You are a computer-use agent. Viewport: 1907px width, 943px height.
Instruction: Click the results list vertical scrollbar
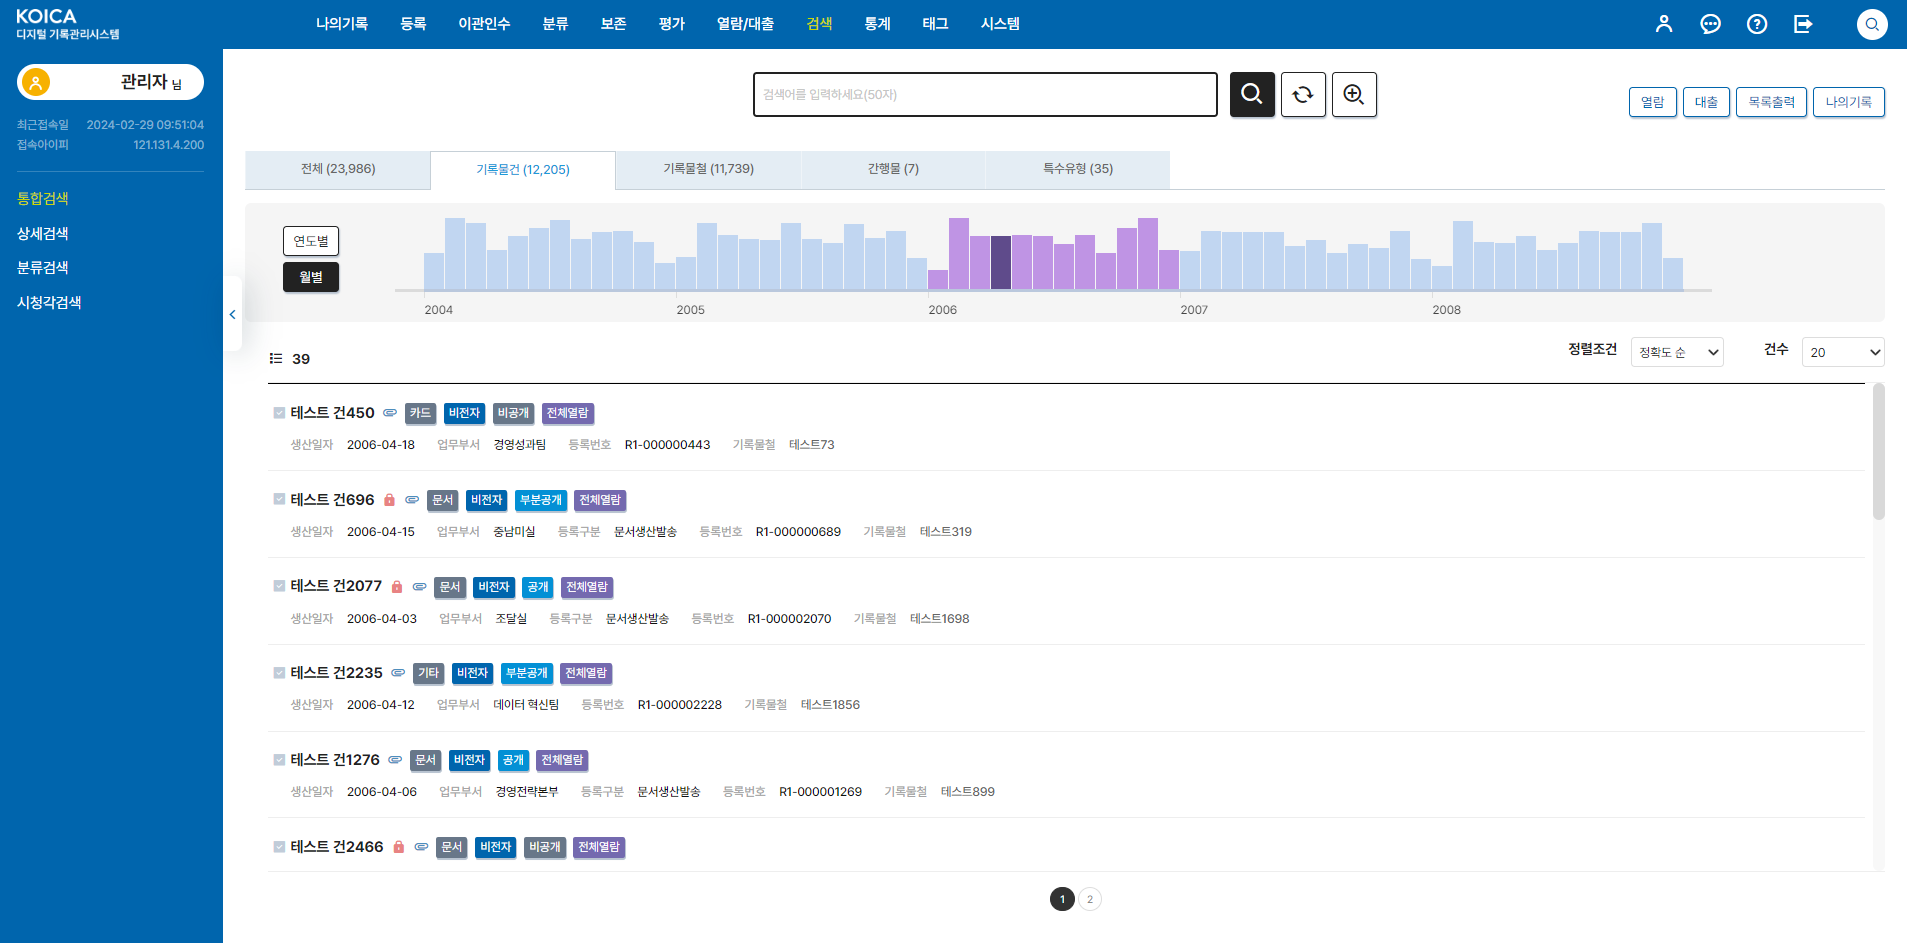click(1878, 452)
